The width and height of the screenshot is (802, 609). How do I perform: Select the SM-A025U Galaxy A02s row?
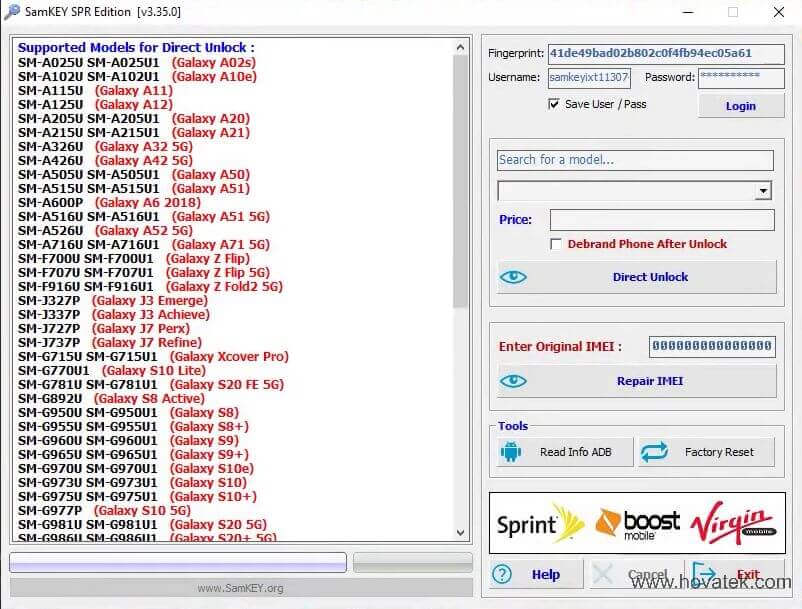click(137, 63)
